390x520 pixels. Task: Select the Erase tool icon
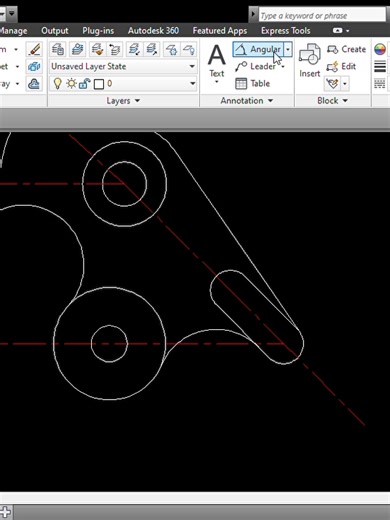pos(34,49)
